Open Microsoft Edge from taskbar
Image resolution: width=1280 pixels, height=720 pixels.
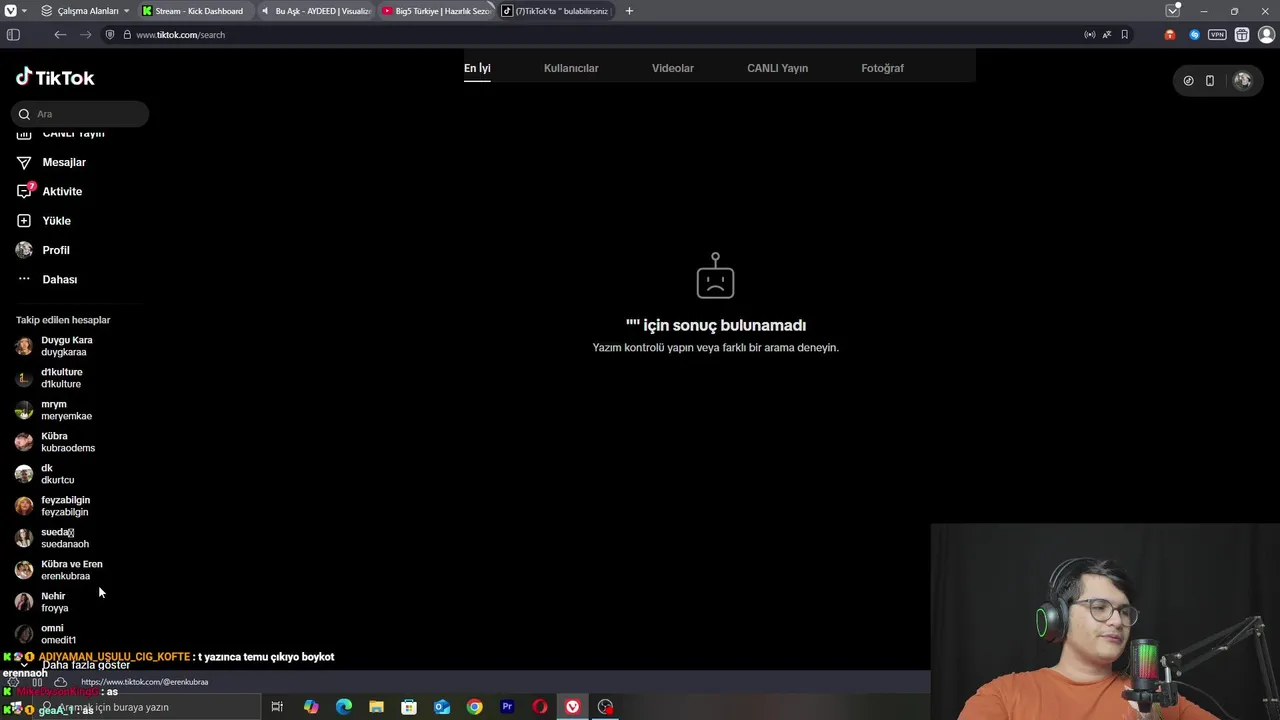point(344,707)
